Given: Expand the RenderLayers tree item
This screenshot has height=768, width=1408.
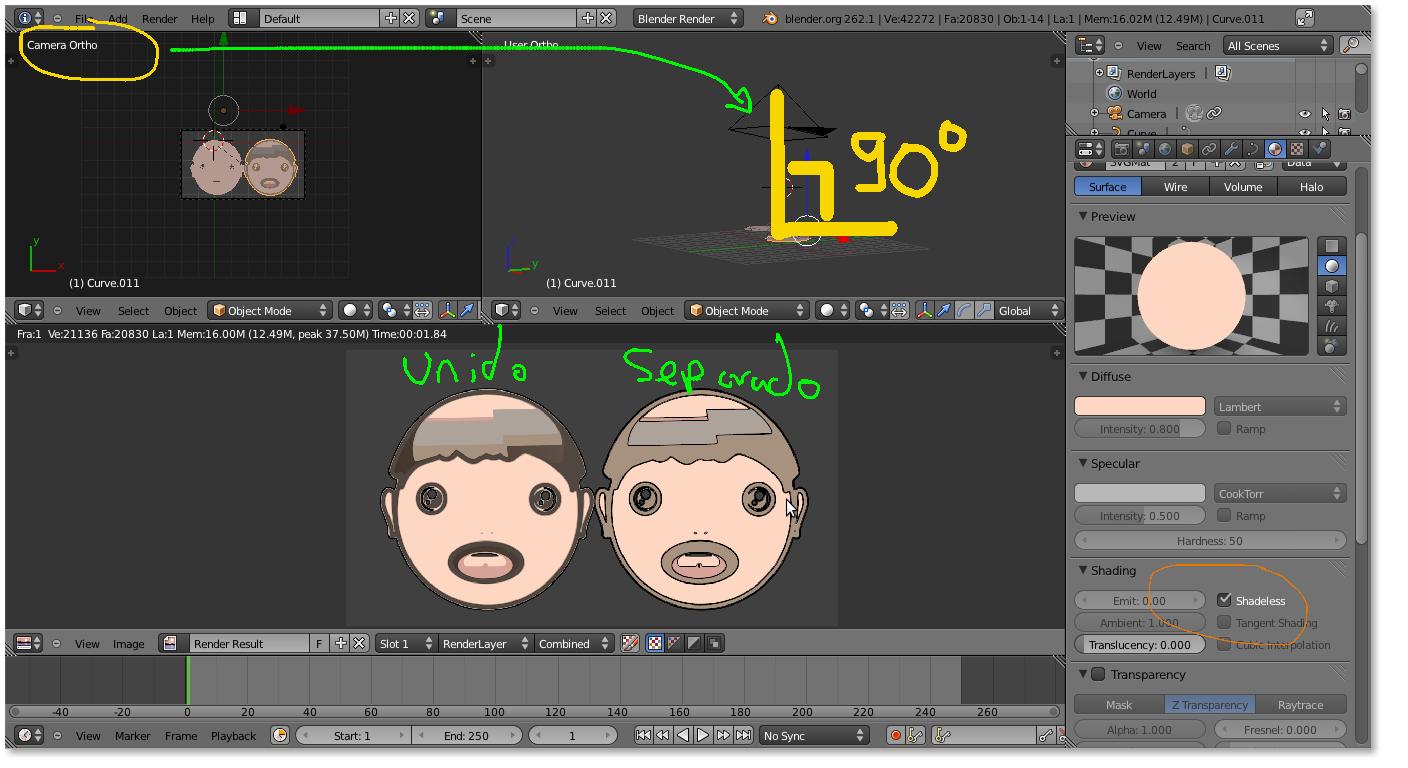Looking at the screenshot, I should click(1100, 73).
